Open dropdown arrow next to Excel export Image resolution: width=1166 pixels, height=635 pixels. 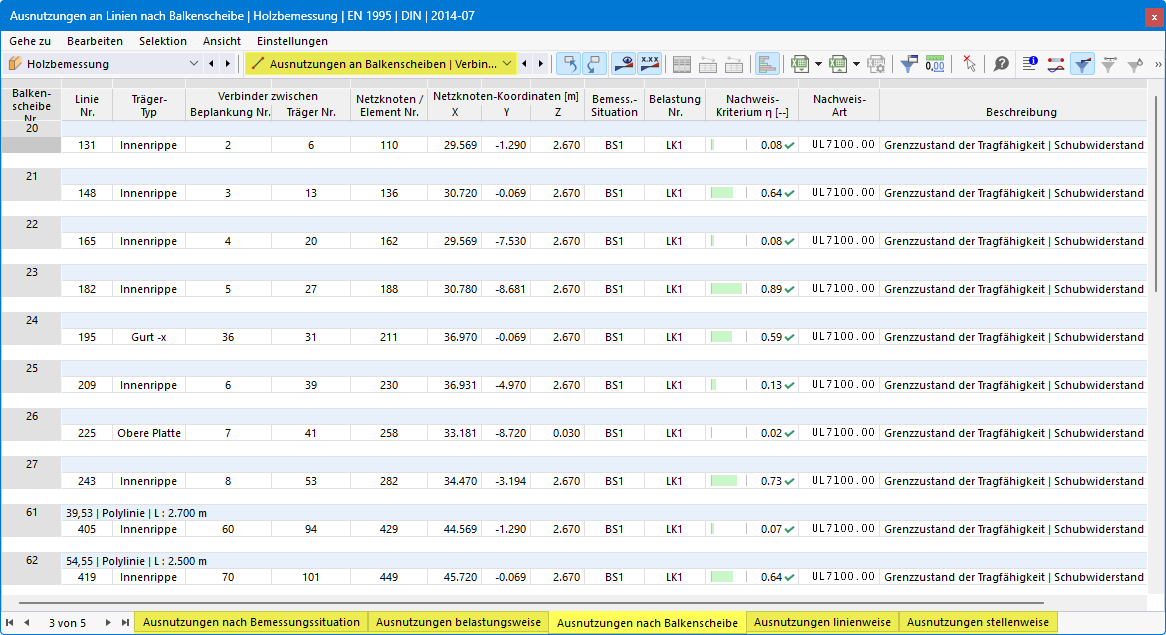pyautogui.click(x=818, y=64)
